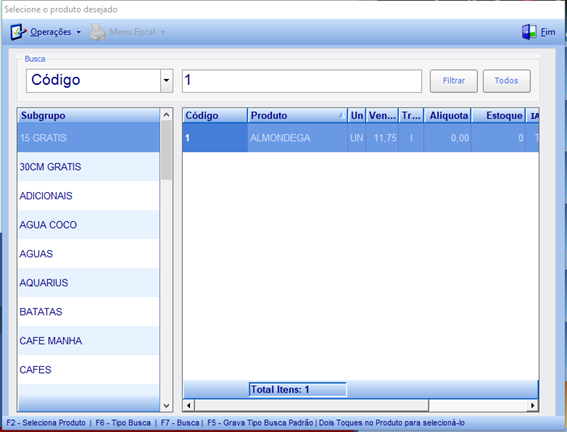Click subgroup list scroll down arrow
567x432 pixels.
pyautogui.click(x=166, y=406)
